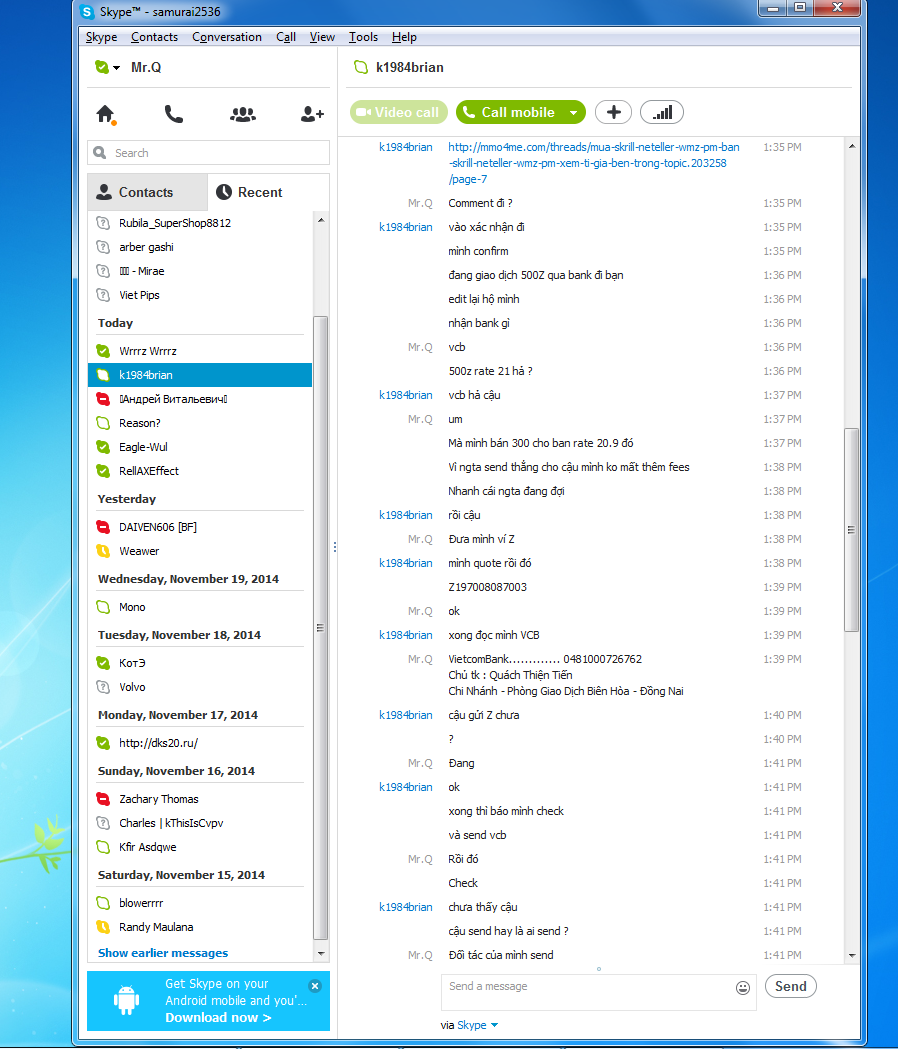Open the Charles | kThisIsCvpv conversation
898x1049 pixels.
click(199, 823)
